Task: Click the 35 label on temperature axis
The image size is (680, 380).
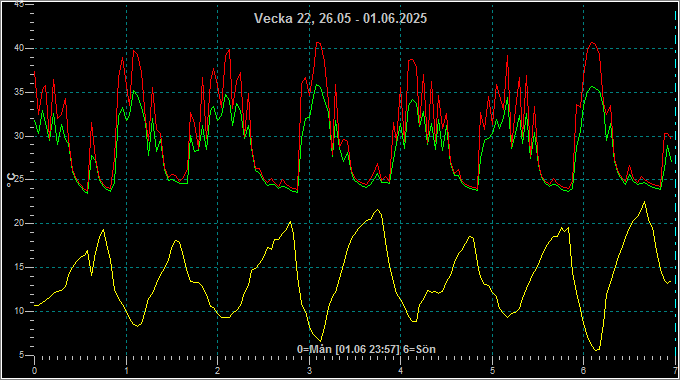Action: click(x=19, y=92)
